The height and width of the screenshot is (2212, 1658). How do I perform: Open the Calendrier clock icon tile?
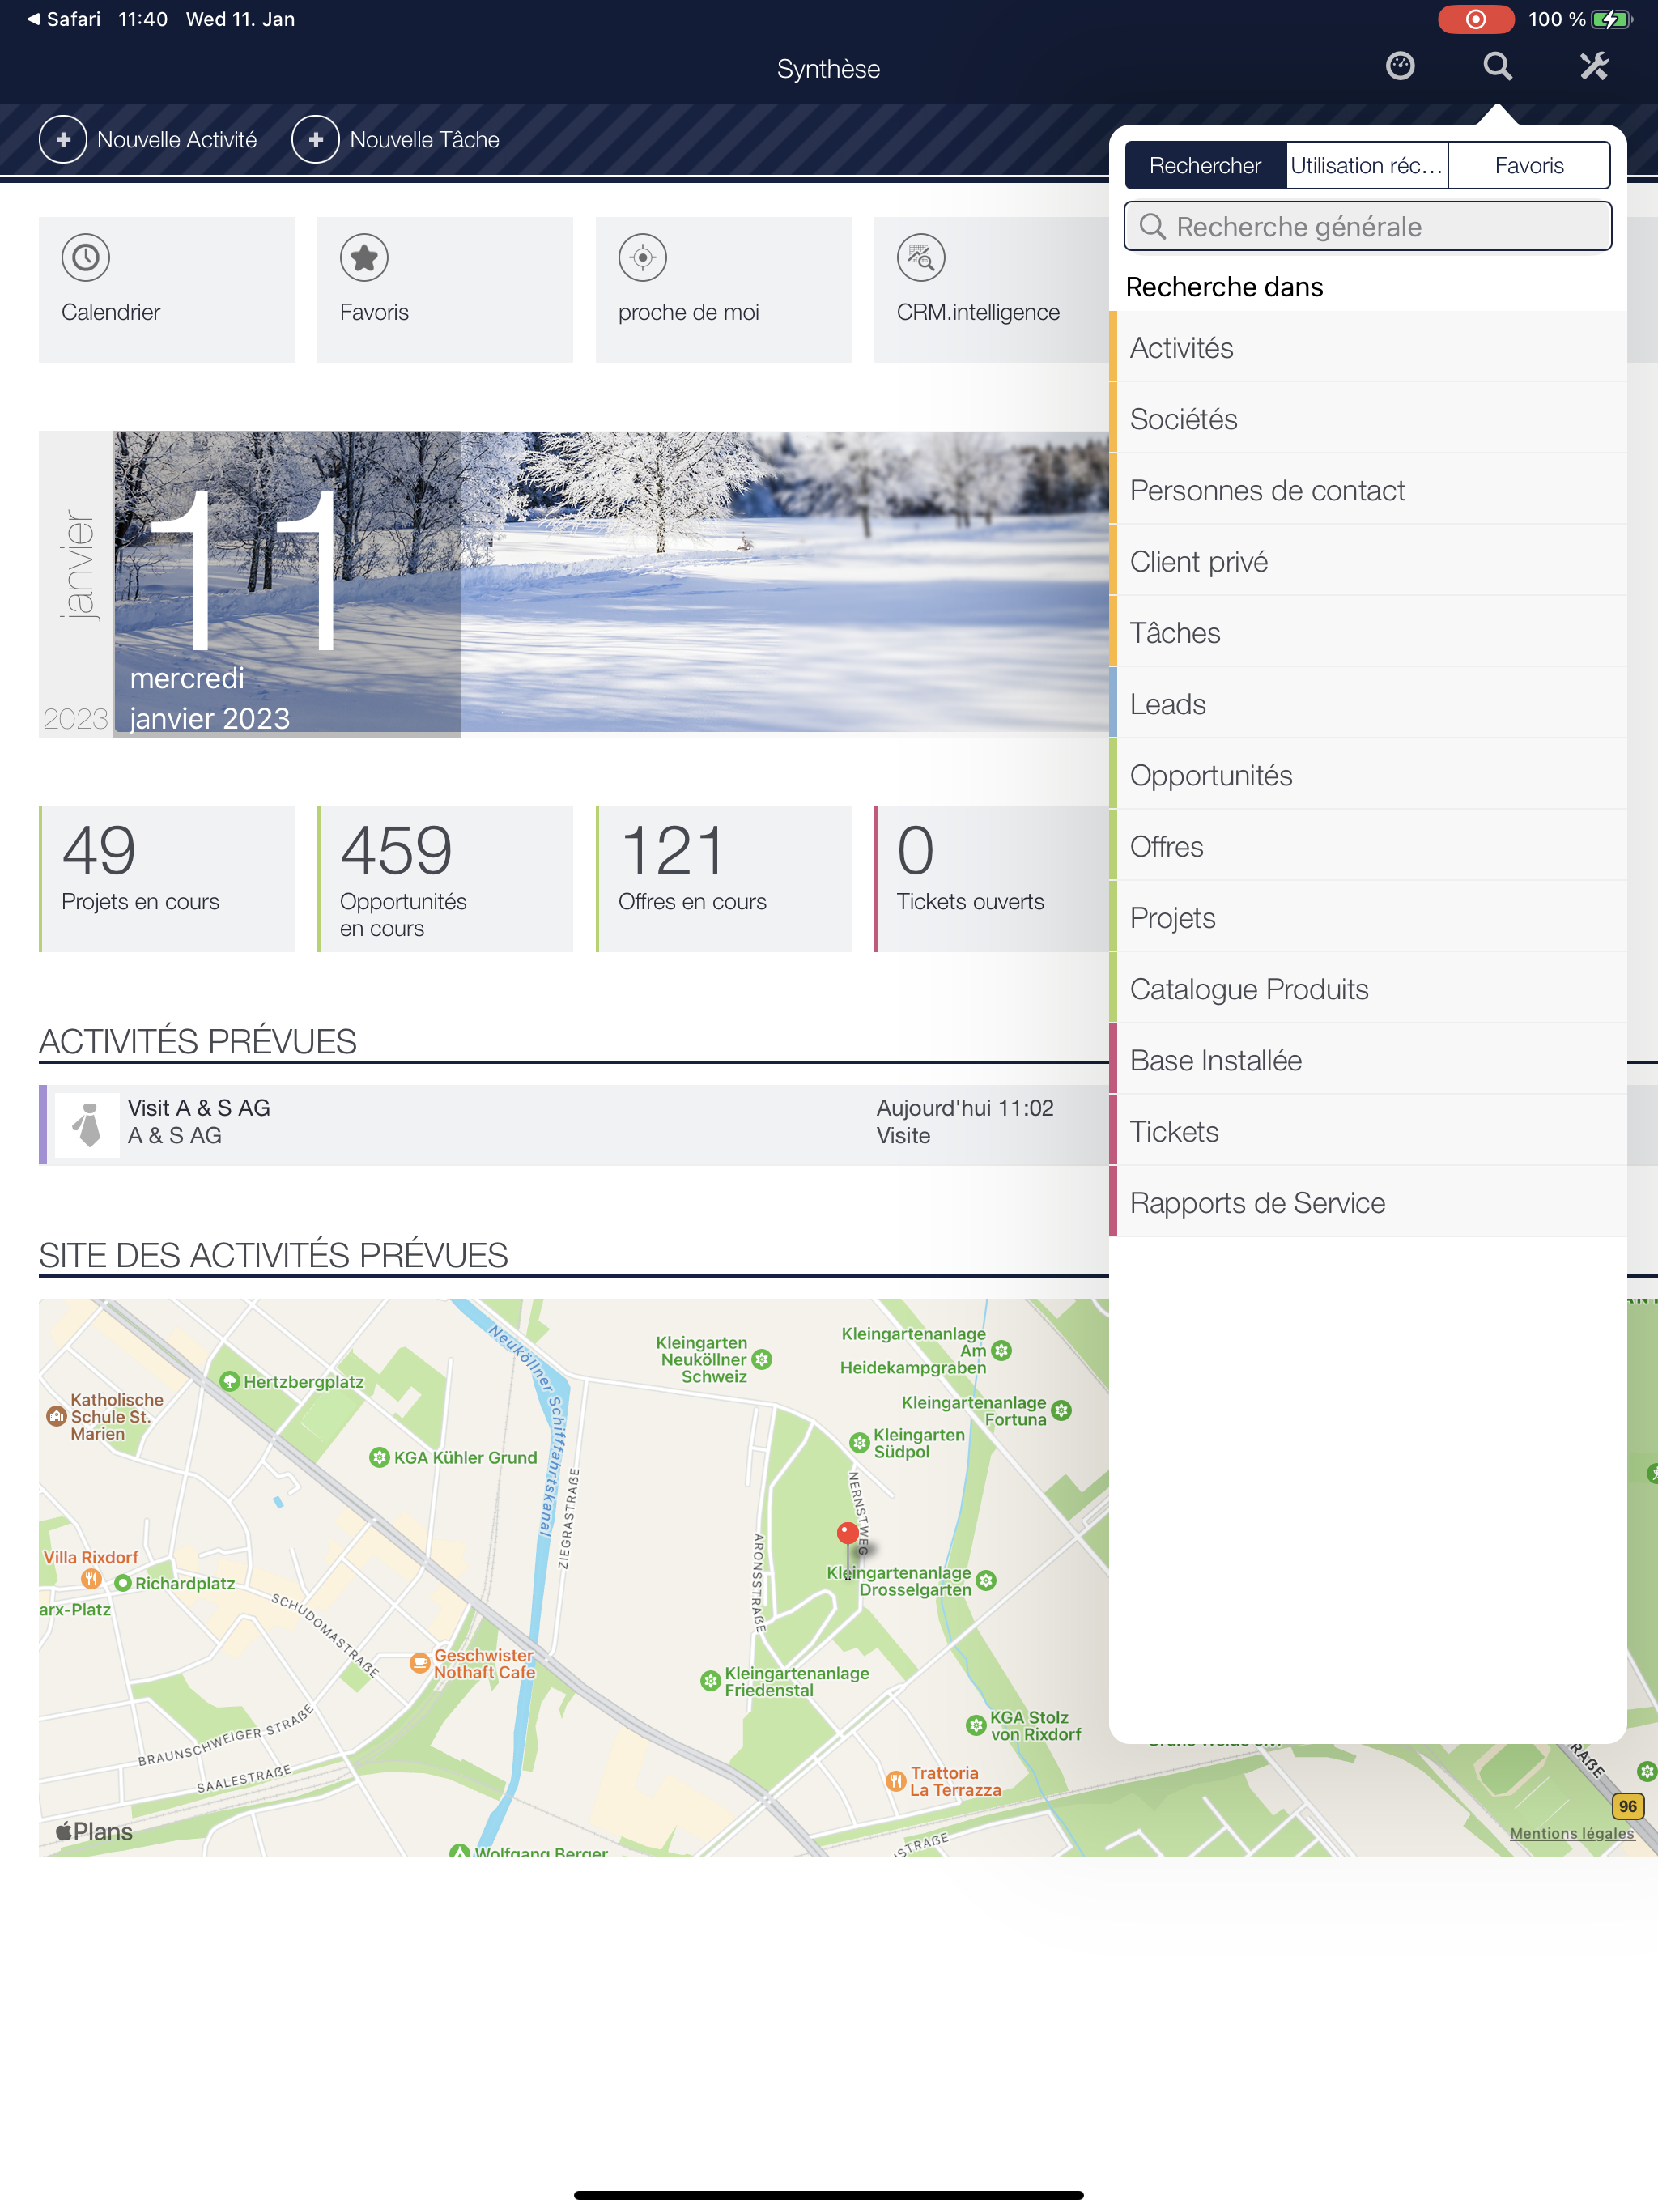point(86,258)
